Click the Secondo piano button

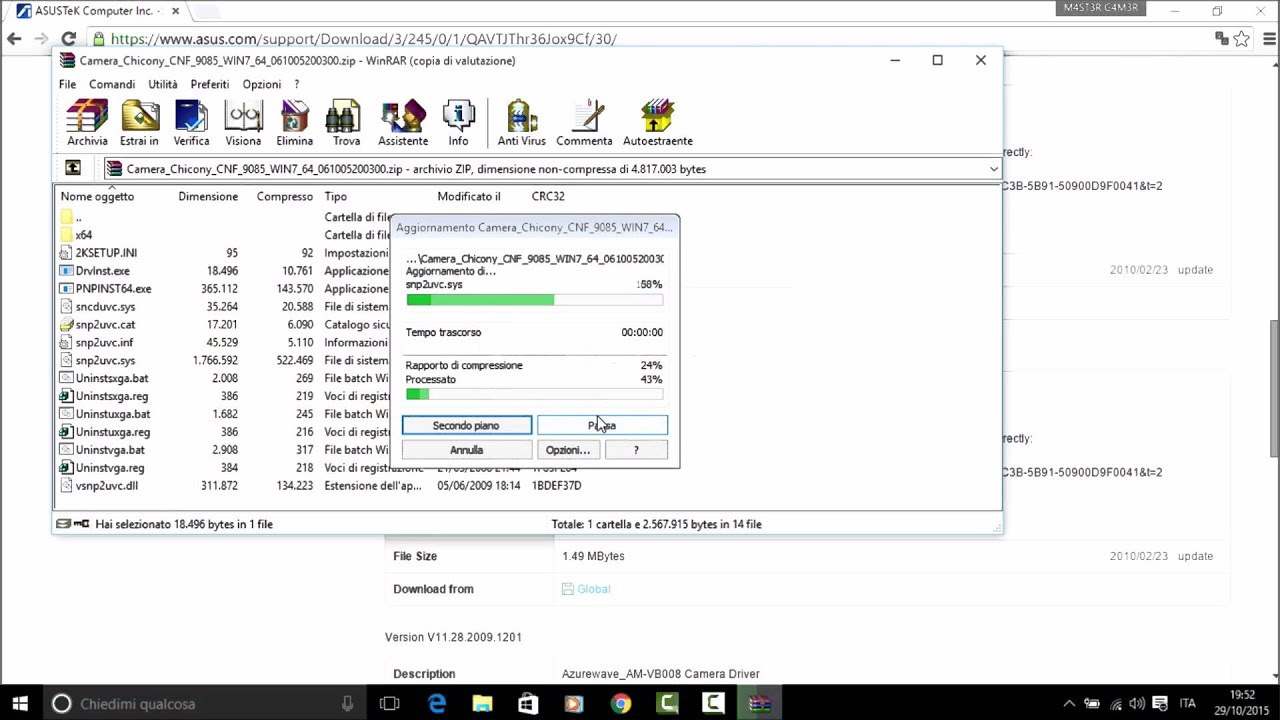tap(466, 426)
